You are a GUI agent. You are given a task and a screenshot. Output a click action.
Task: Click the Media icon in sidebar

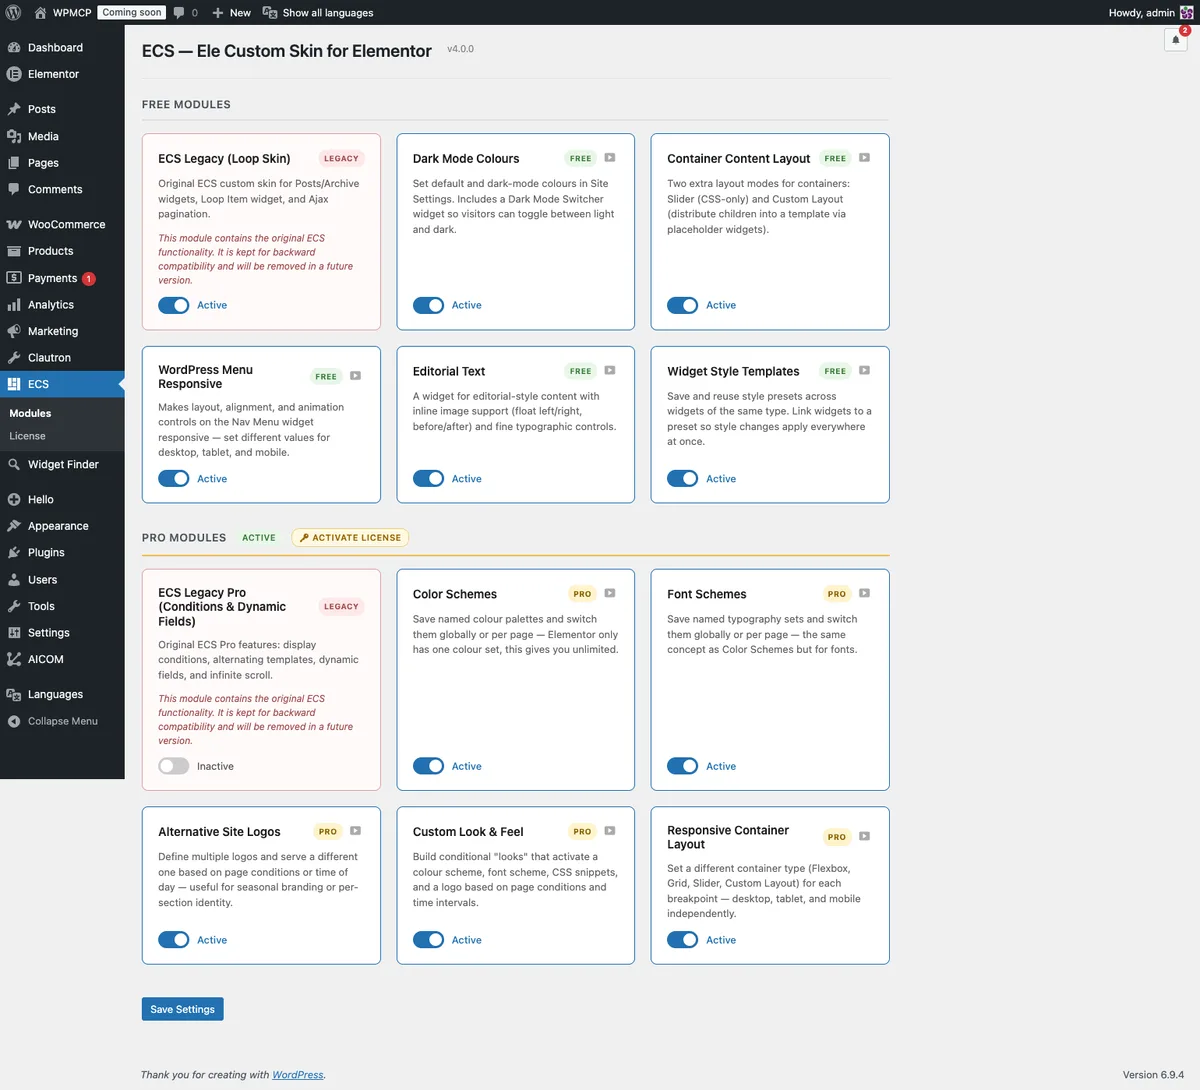click(x=14, y=136)
